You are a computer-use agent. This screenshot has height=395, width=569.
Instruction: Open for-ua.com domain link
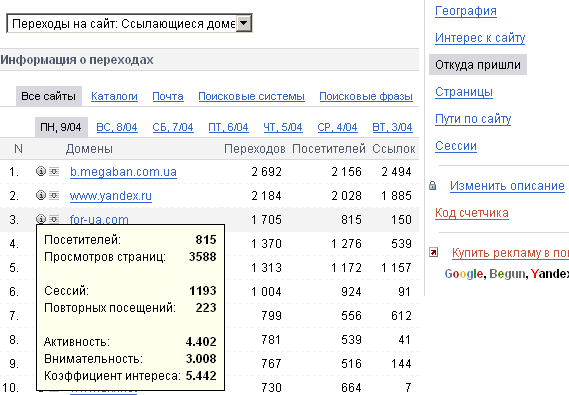point(99,219)
